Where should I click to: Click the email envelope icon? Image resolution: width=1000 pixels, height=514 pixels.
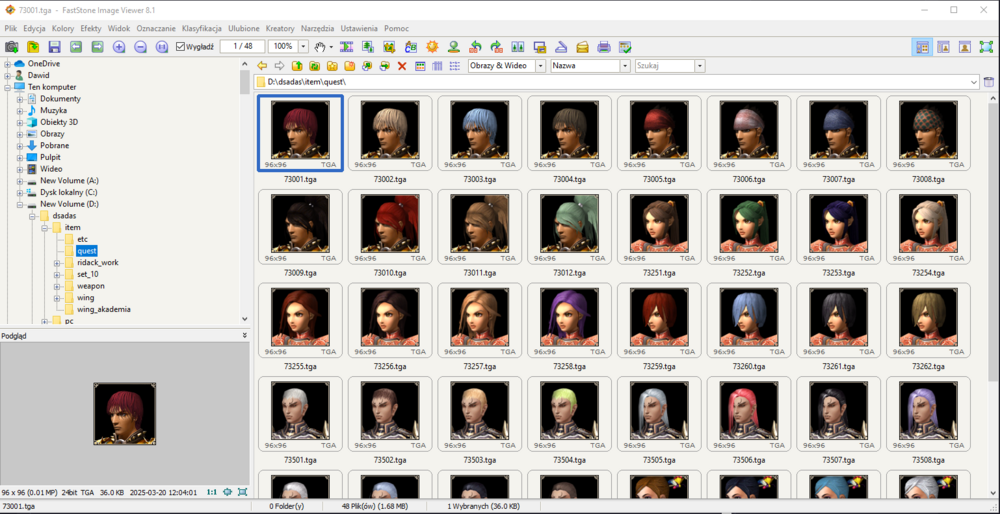pos(582,47)
